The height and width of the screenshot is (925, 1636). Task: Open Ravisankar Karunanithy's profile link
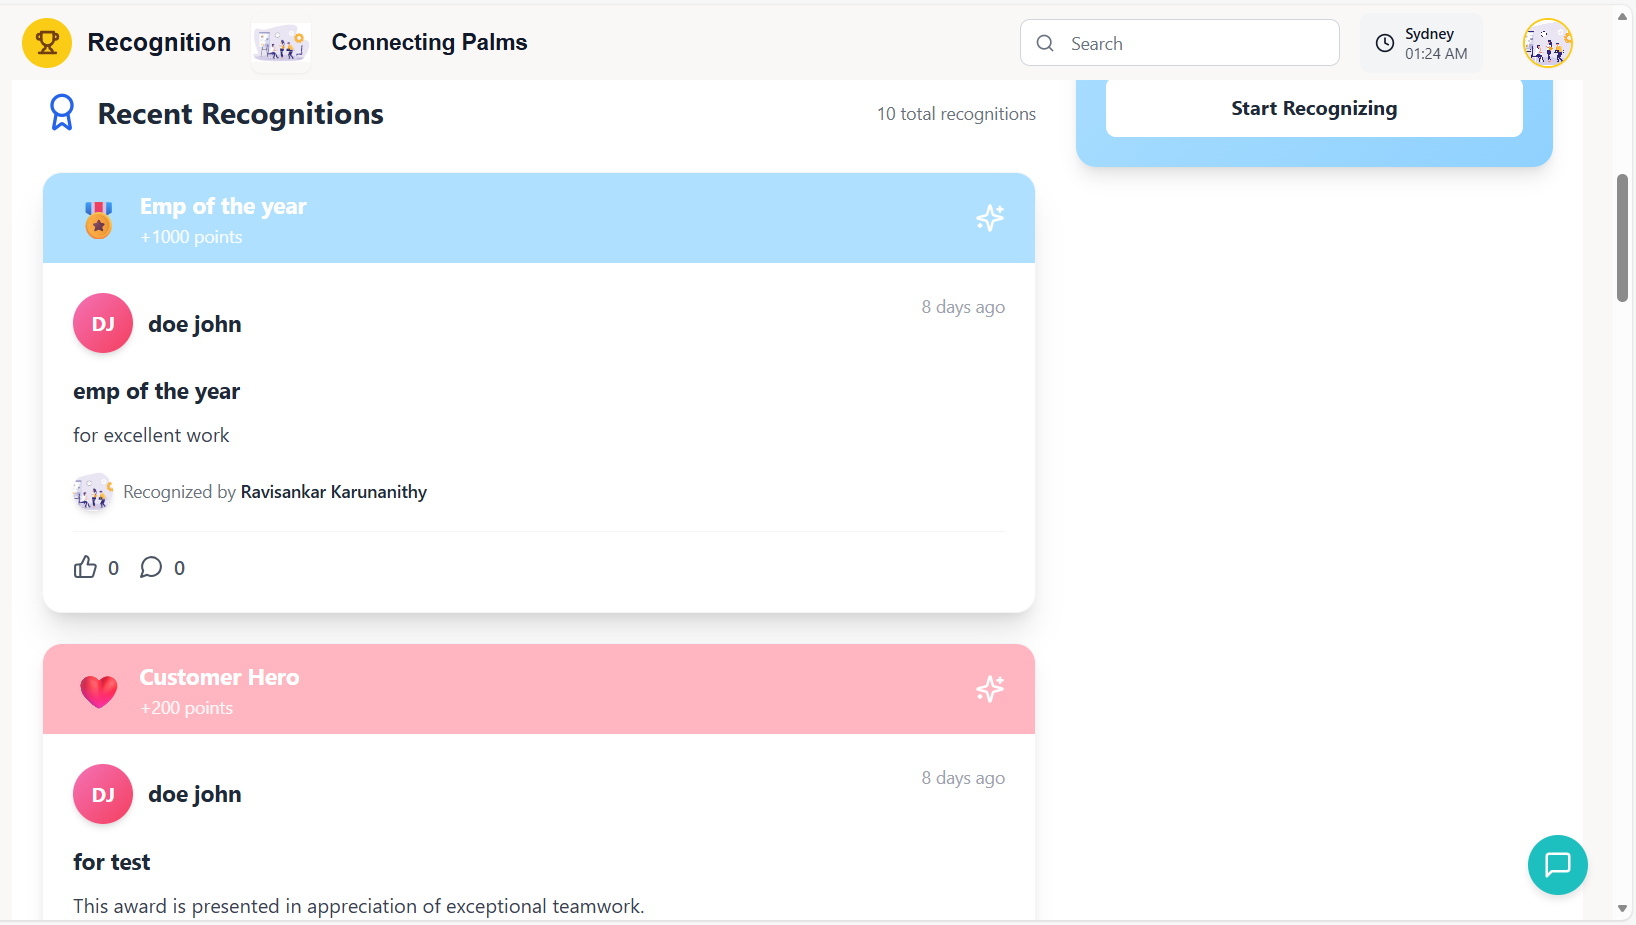point(333,492)
